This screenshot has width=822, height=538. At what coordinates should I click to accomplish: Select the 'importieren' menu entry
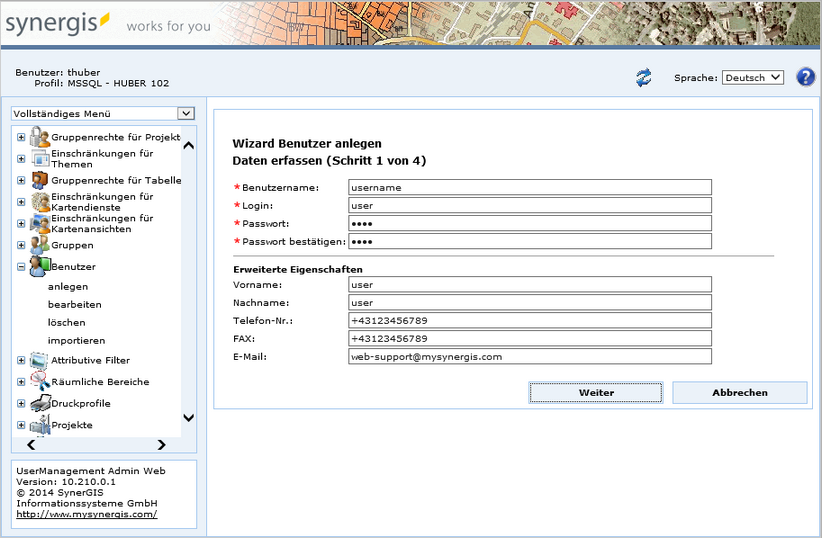point(76,340)
